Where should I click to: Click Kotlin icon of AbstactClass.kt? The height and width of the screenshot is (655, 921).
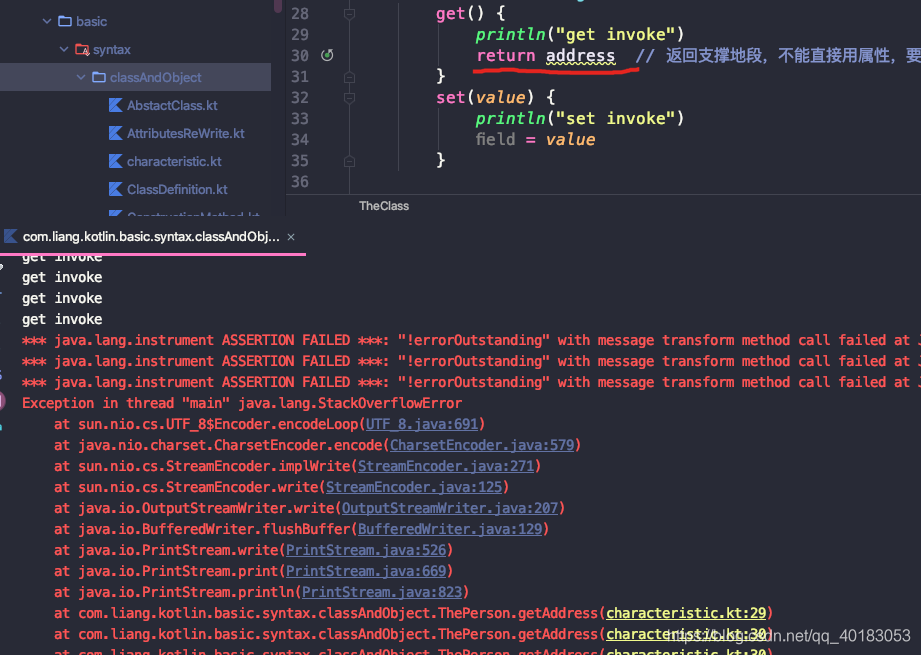tap(116, 106)
